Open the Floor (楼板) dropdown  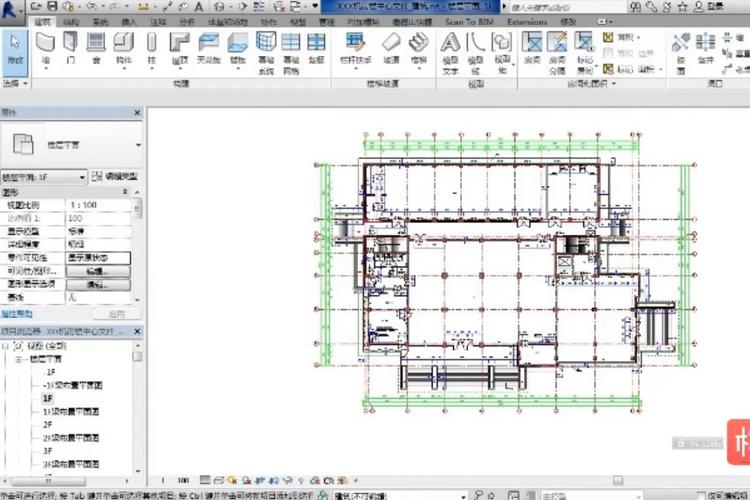[x=238, y=68]
